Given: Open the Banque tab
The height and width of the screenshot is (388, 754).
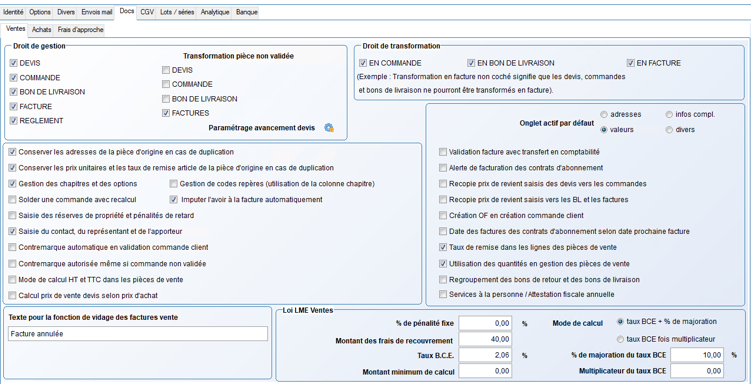Looking at the screenshot, I should click(247, 12).
